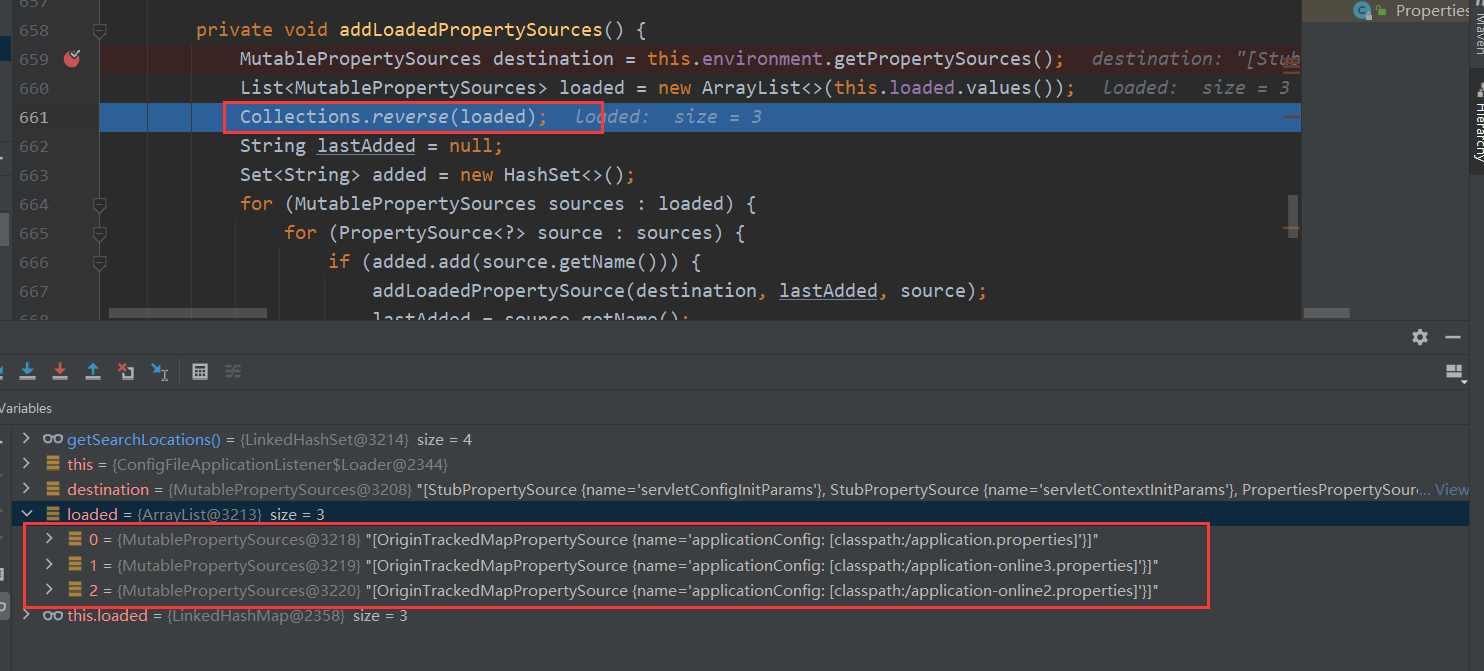Hide the debug panel with minimize dash

[1453, 337]
